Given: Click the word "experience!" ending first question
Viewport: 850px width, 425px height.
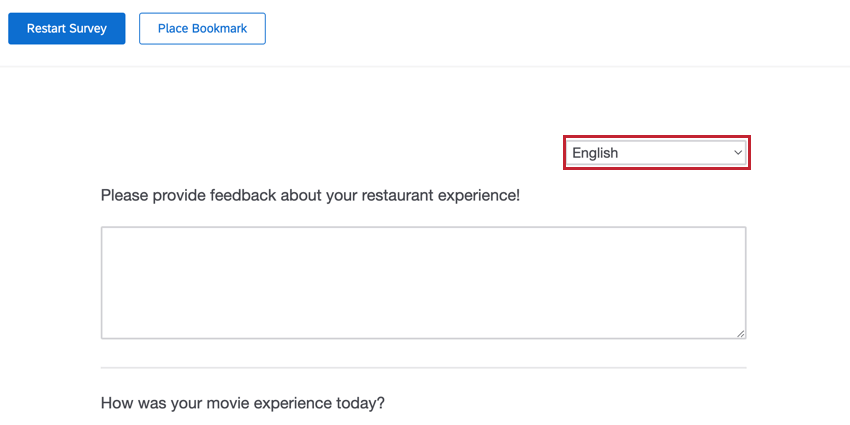Looking at the screenshot, I should 473,195.
